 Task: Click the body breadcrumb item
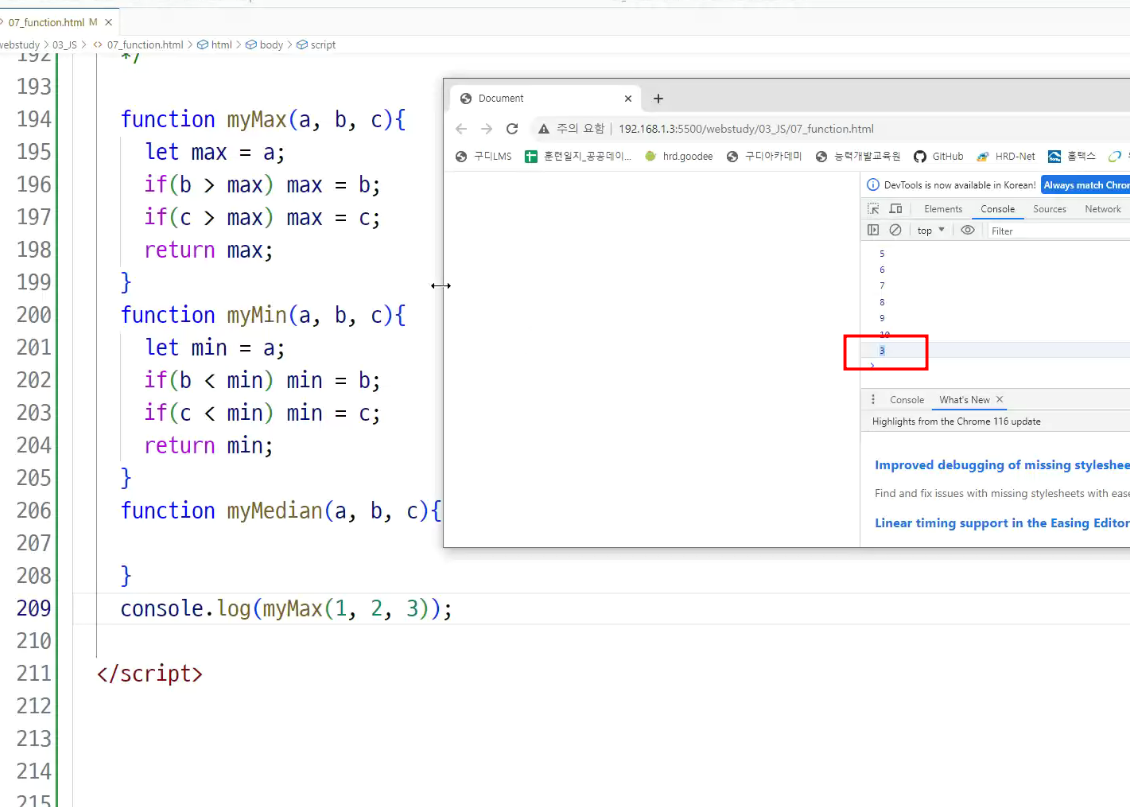coord(264,45)
